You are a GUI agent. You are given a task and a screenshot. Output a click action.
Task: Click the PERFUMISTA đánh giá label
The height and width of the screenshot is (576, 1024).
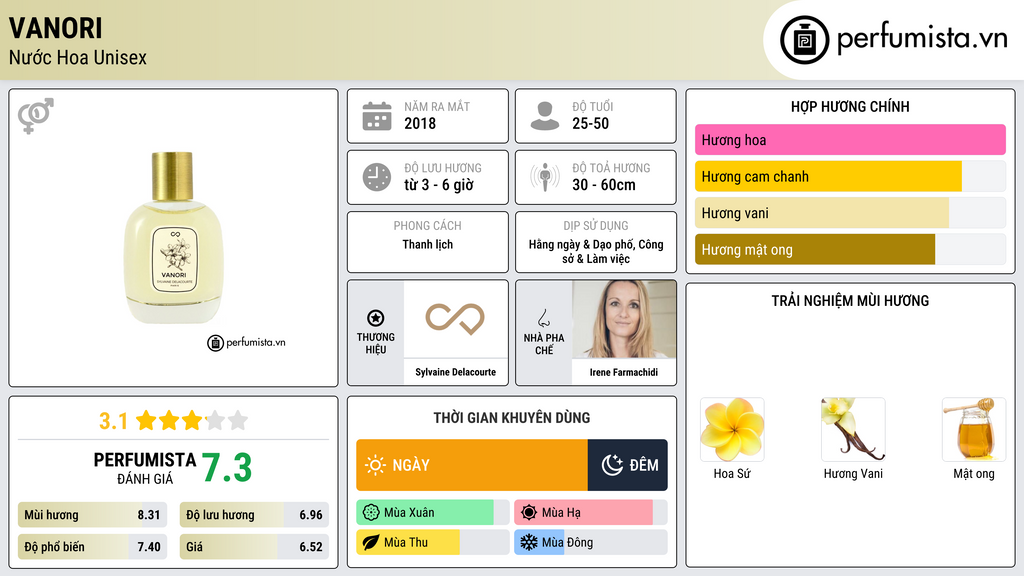point(144,468)
